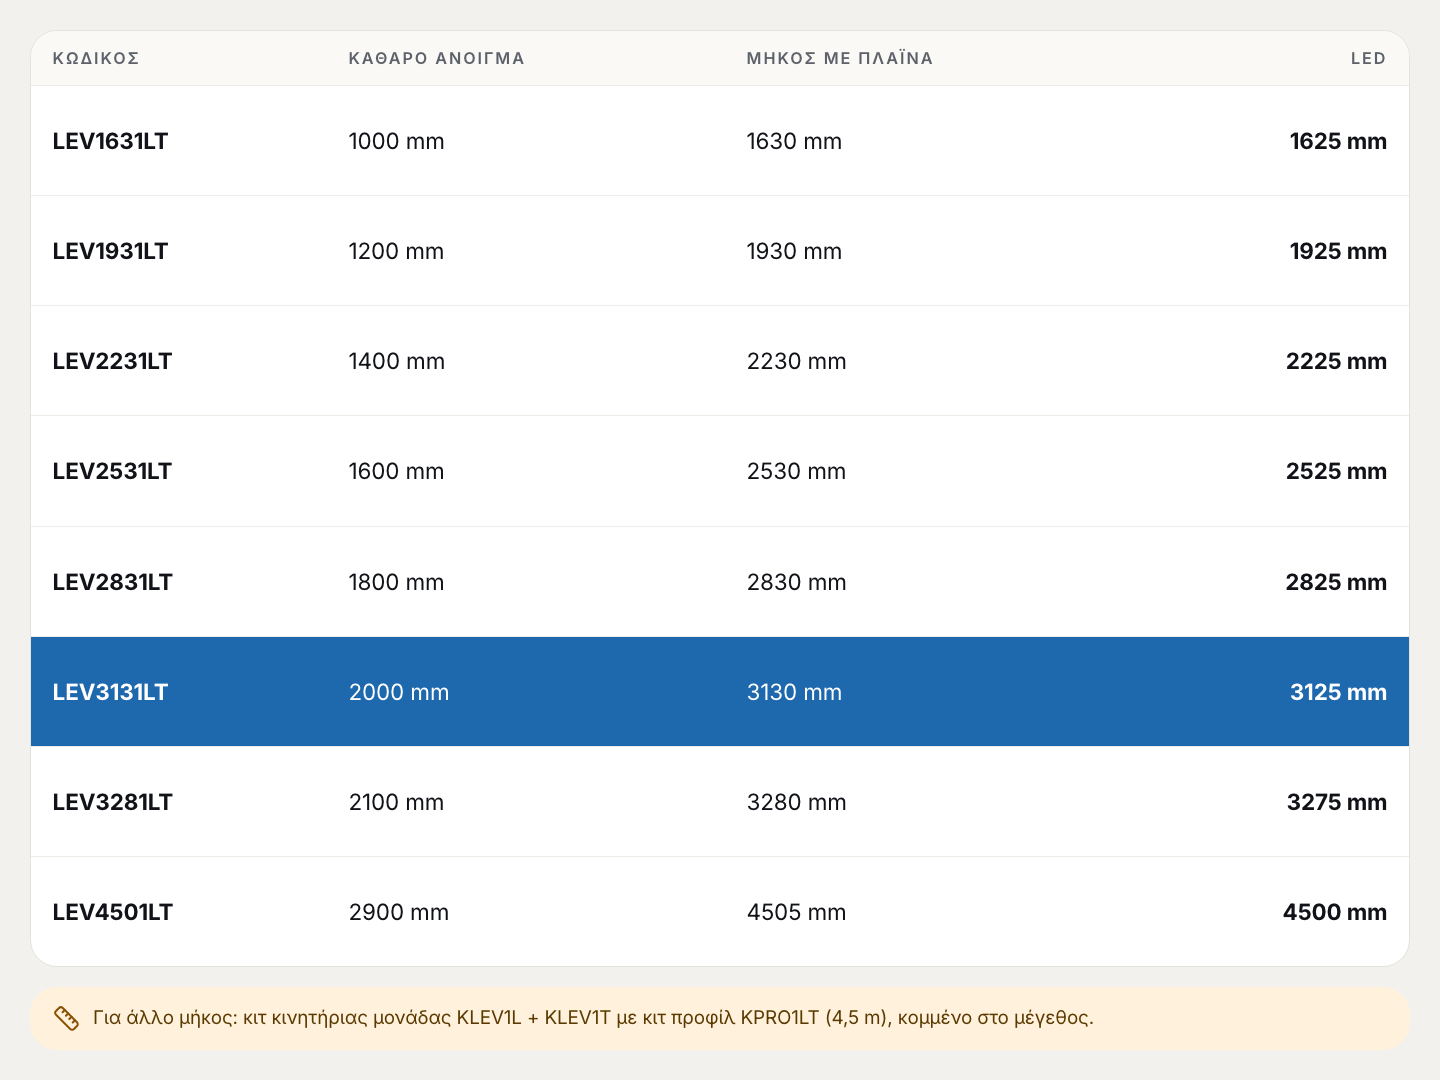Click the 1200 mm clear opening value
The width and height of the screenshot is (1440, 1080).
pos(396,251)
